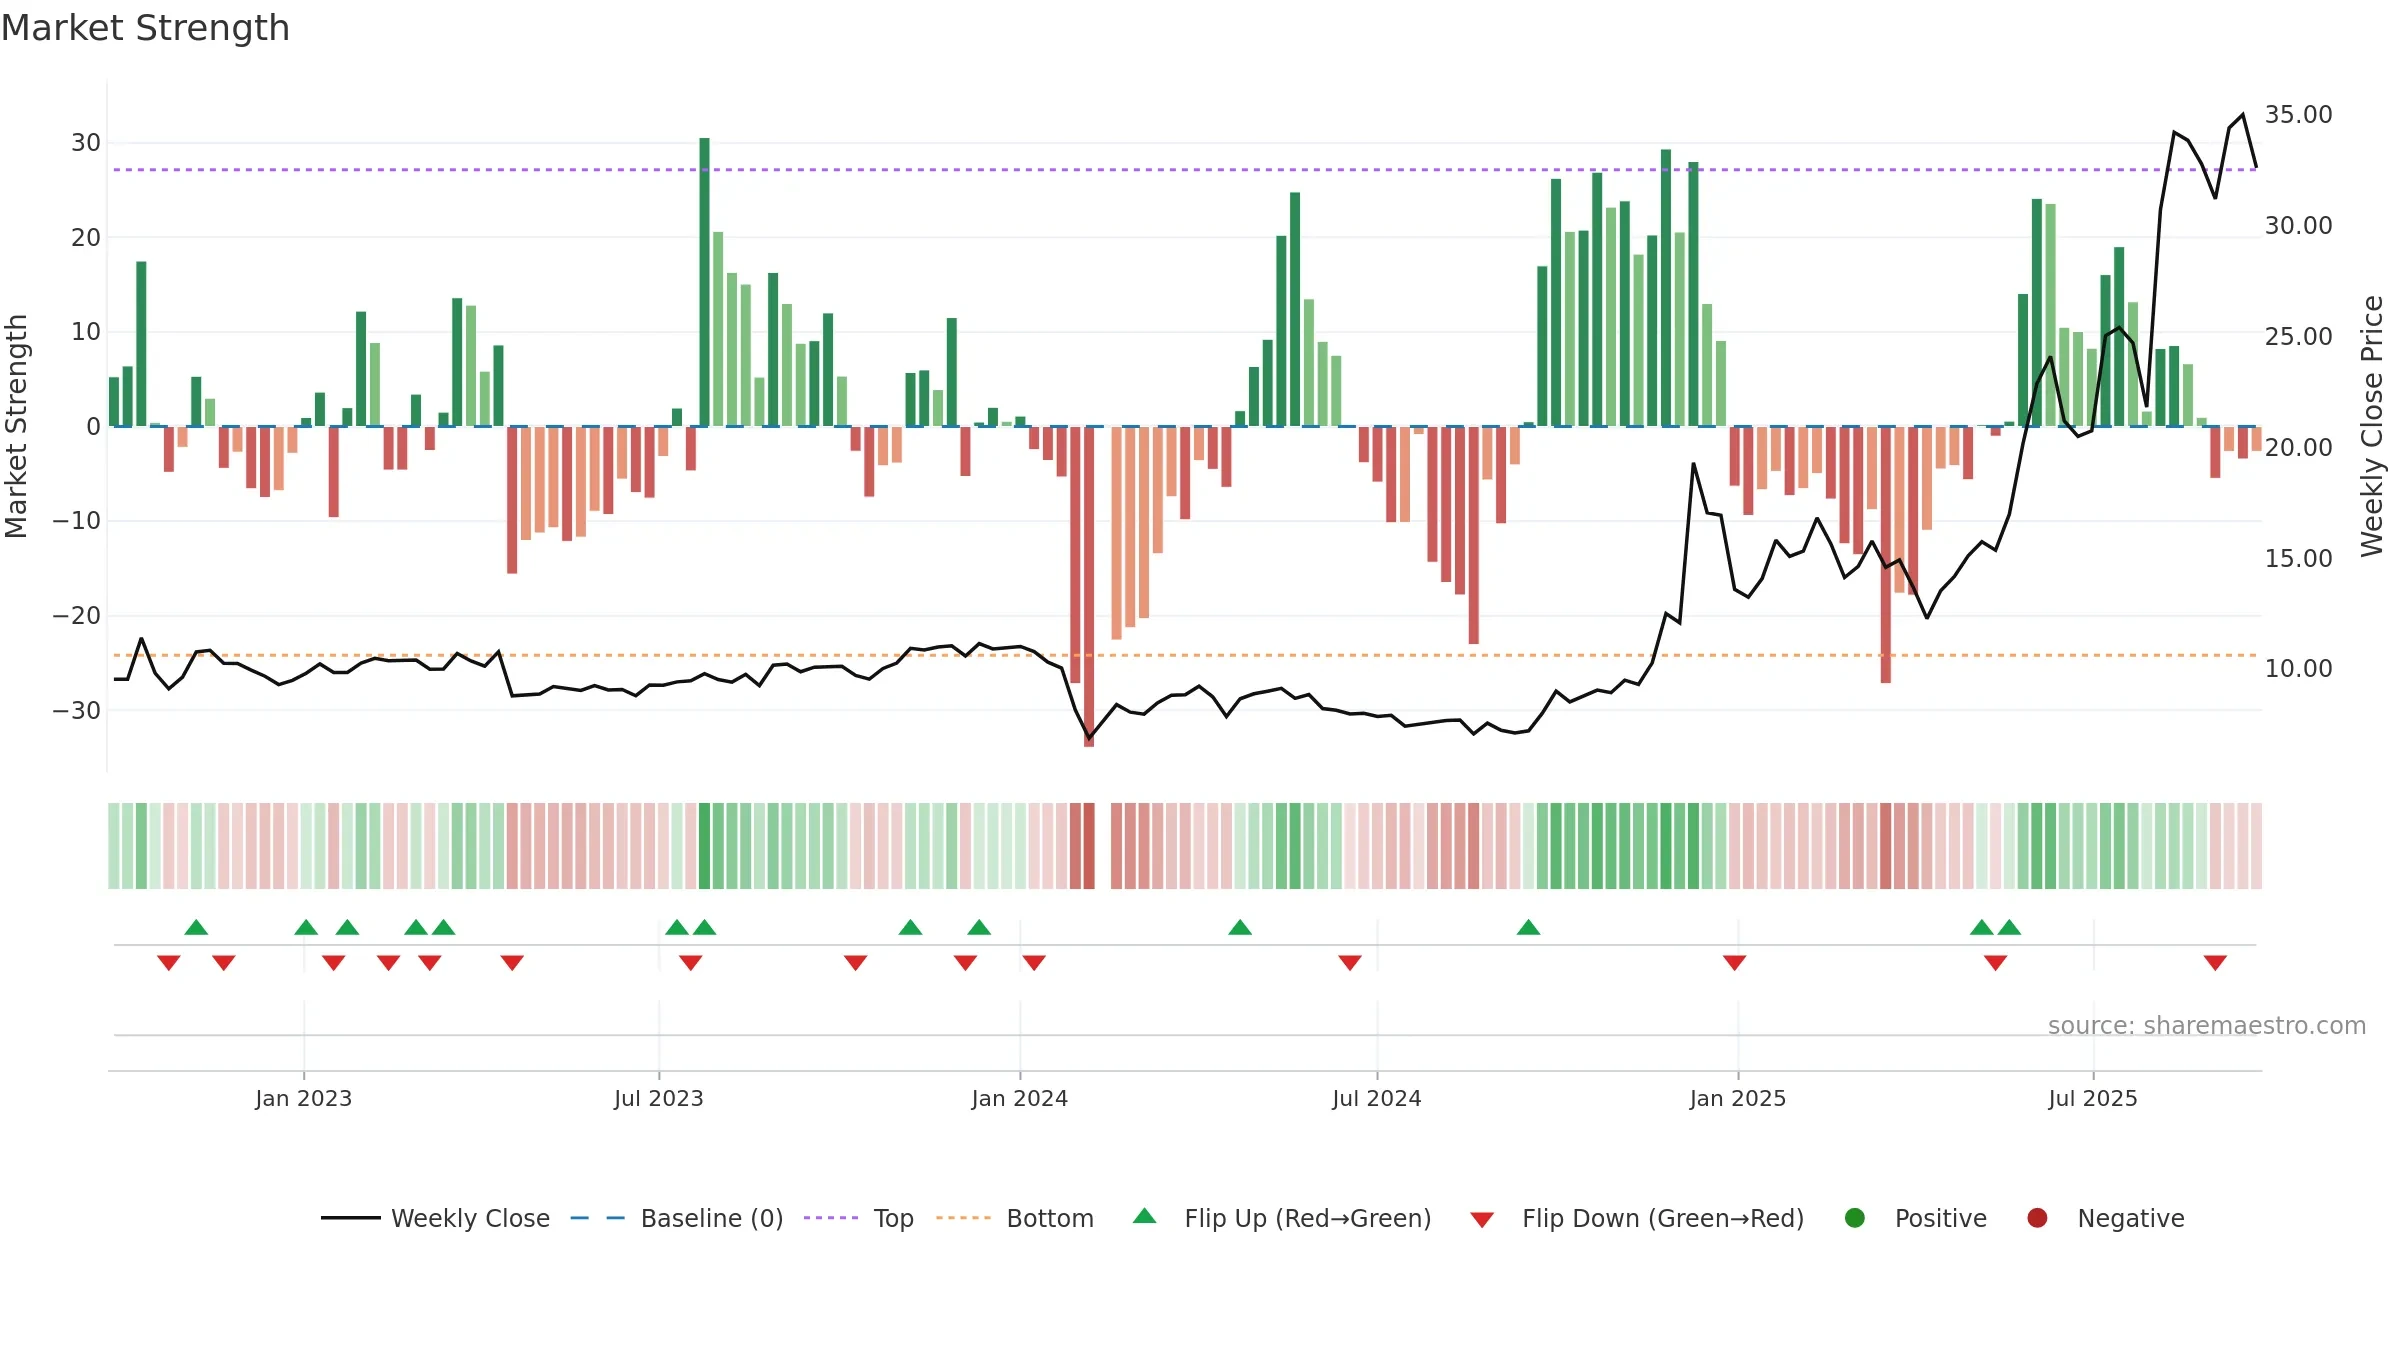Image resolution: width=2400 pixels, height=1350 pixels.
Task: Click the 20.00 price axis value
Action: [2298, 447]
